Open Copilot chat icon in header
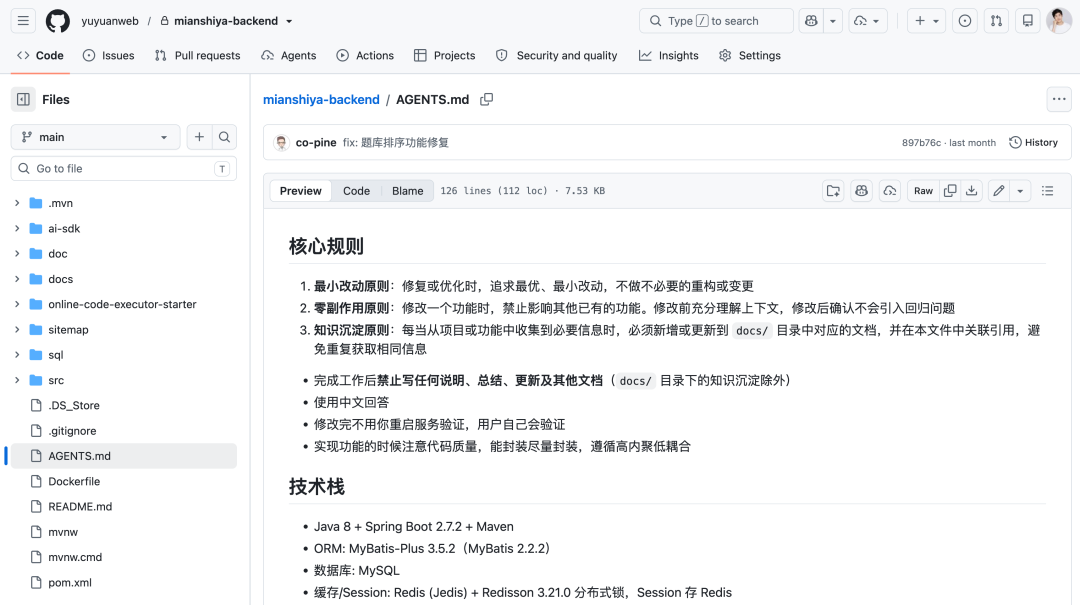1080x605 pixels. (811, 21)
